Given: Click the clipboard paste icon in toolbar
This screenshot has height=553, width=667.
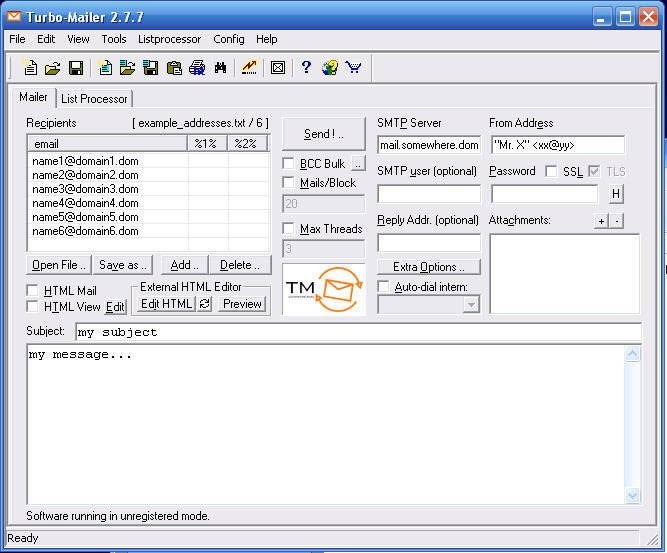Looking at the screenshot, I should coord(174,68).
